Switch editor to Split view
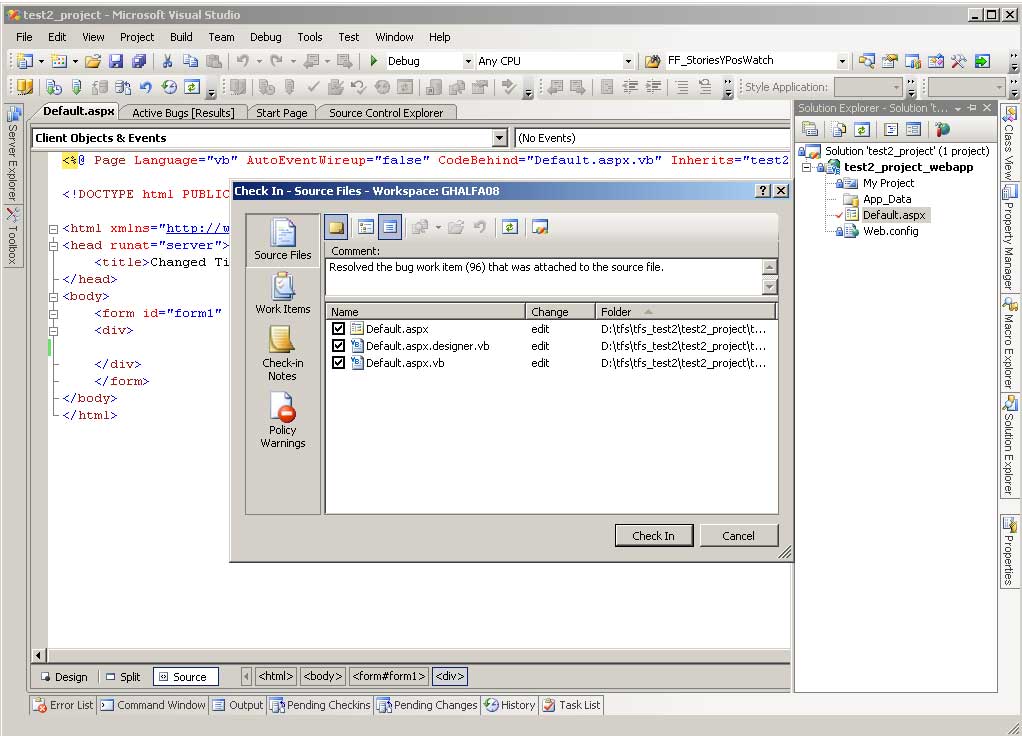 (123, 677)
